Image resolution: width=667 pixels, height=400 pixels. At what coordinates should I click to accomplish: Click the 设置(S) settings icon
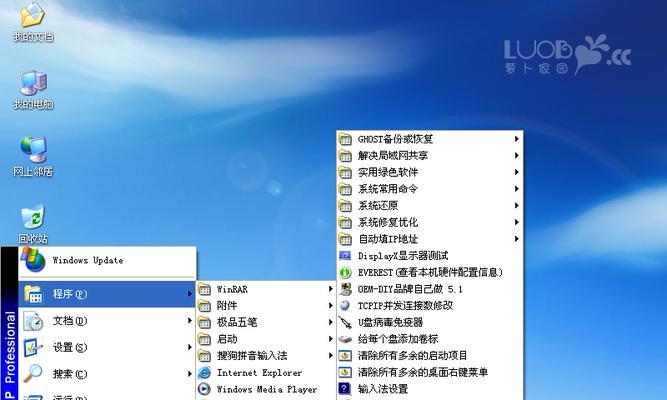pos(33,347)
